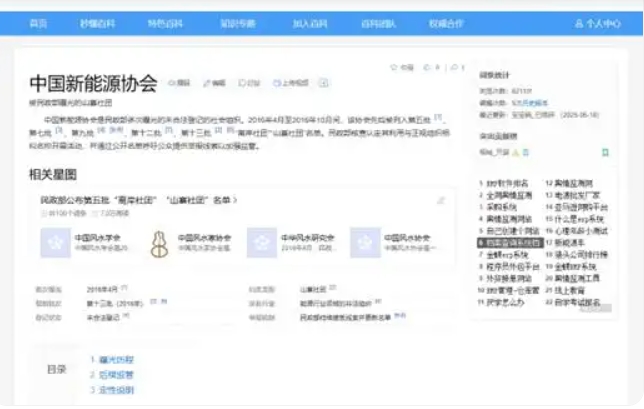Click the comment bubble counter icon
Image resolution: width=644 pixels, height=409 pixels.
pyautogui.click(x=454, y=67)
